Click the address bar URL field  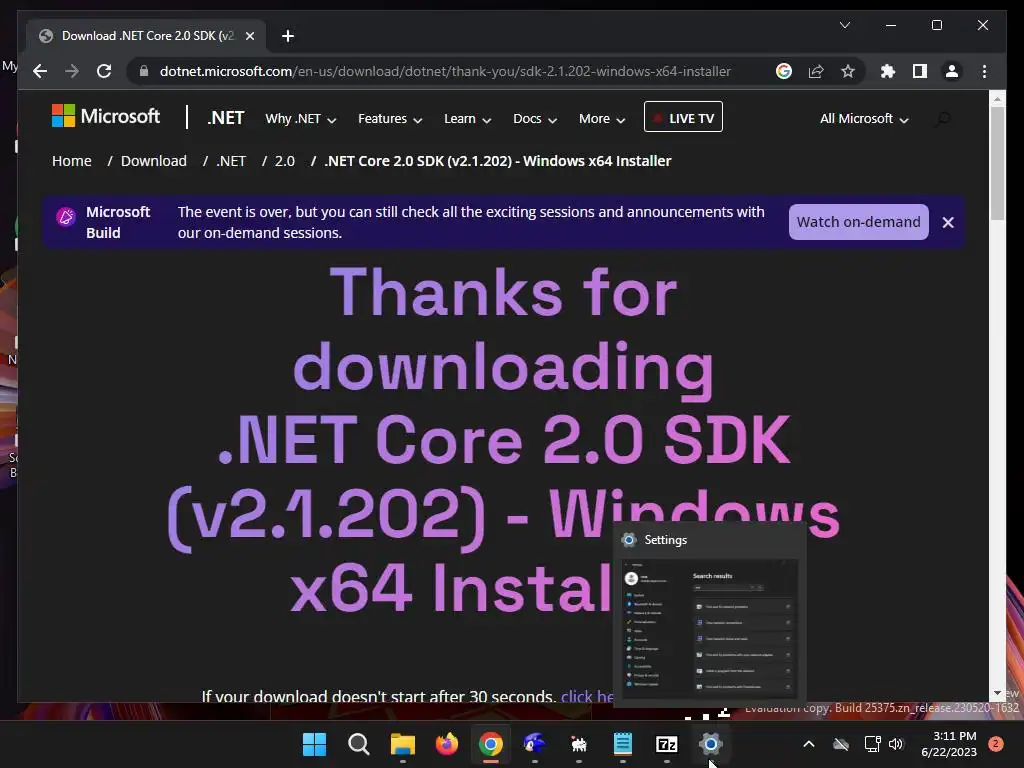[445, 71]
